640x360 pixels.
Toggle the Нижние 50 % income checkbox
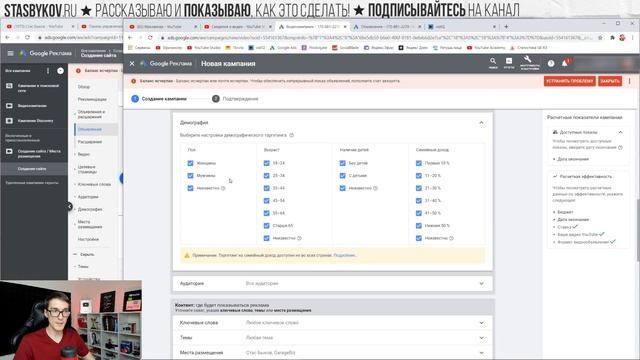coord(418,226)
